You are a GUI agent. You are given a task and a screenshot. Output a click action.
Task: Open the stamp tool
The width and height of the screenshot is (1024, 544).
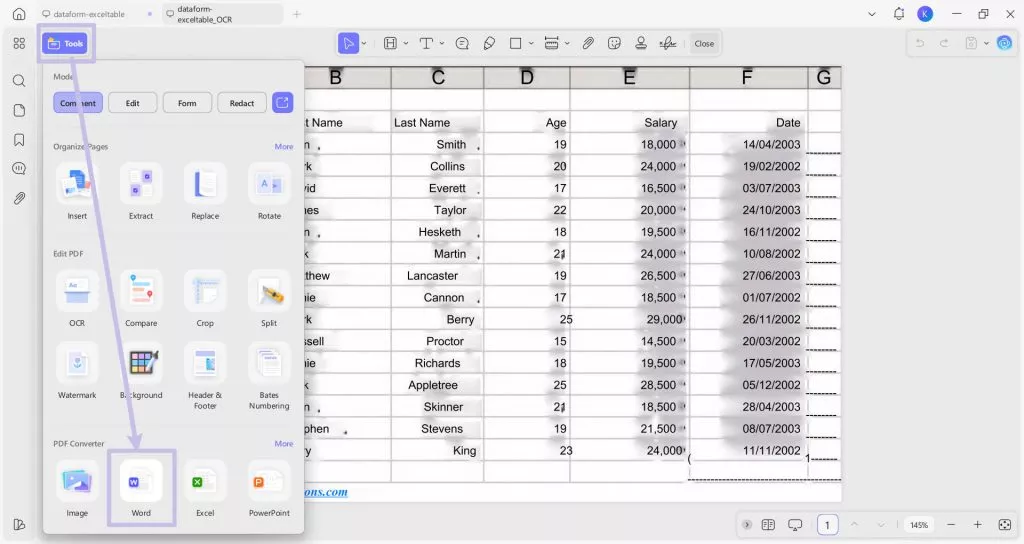point(641,44)
